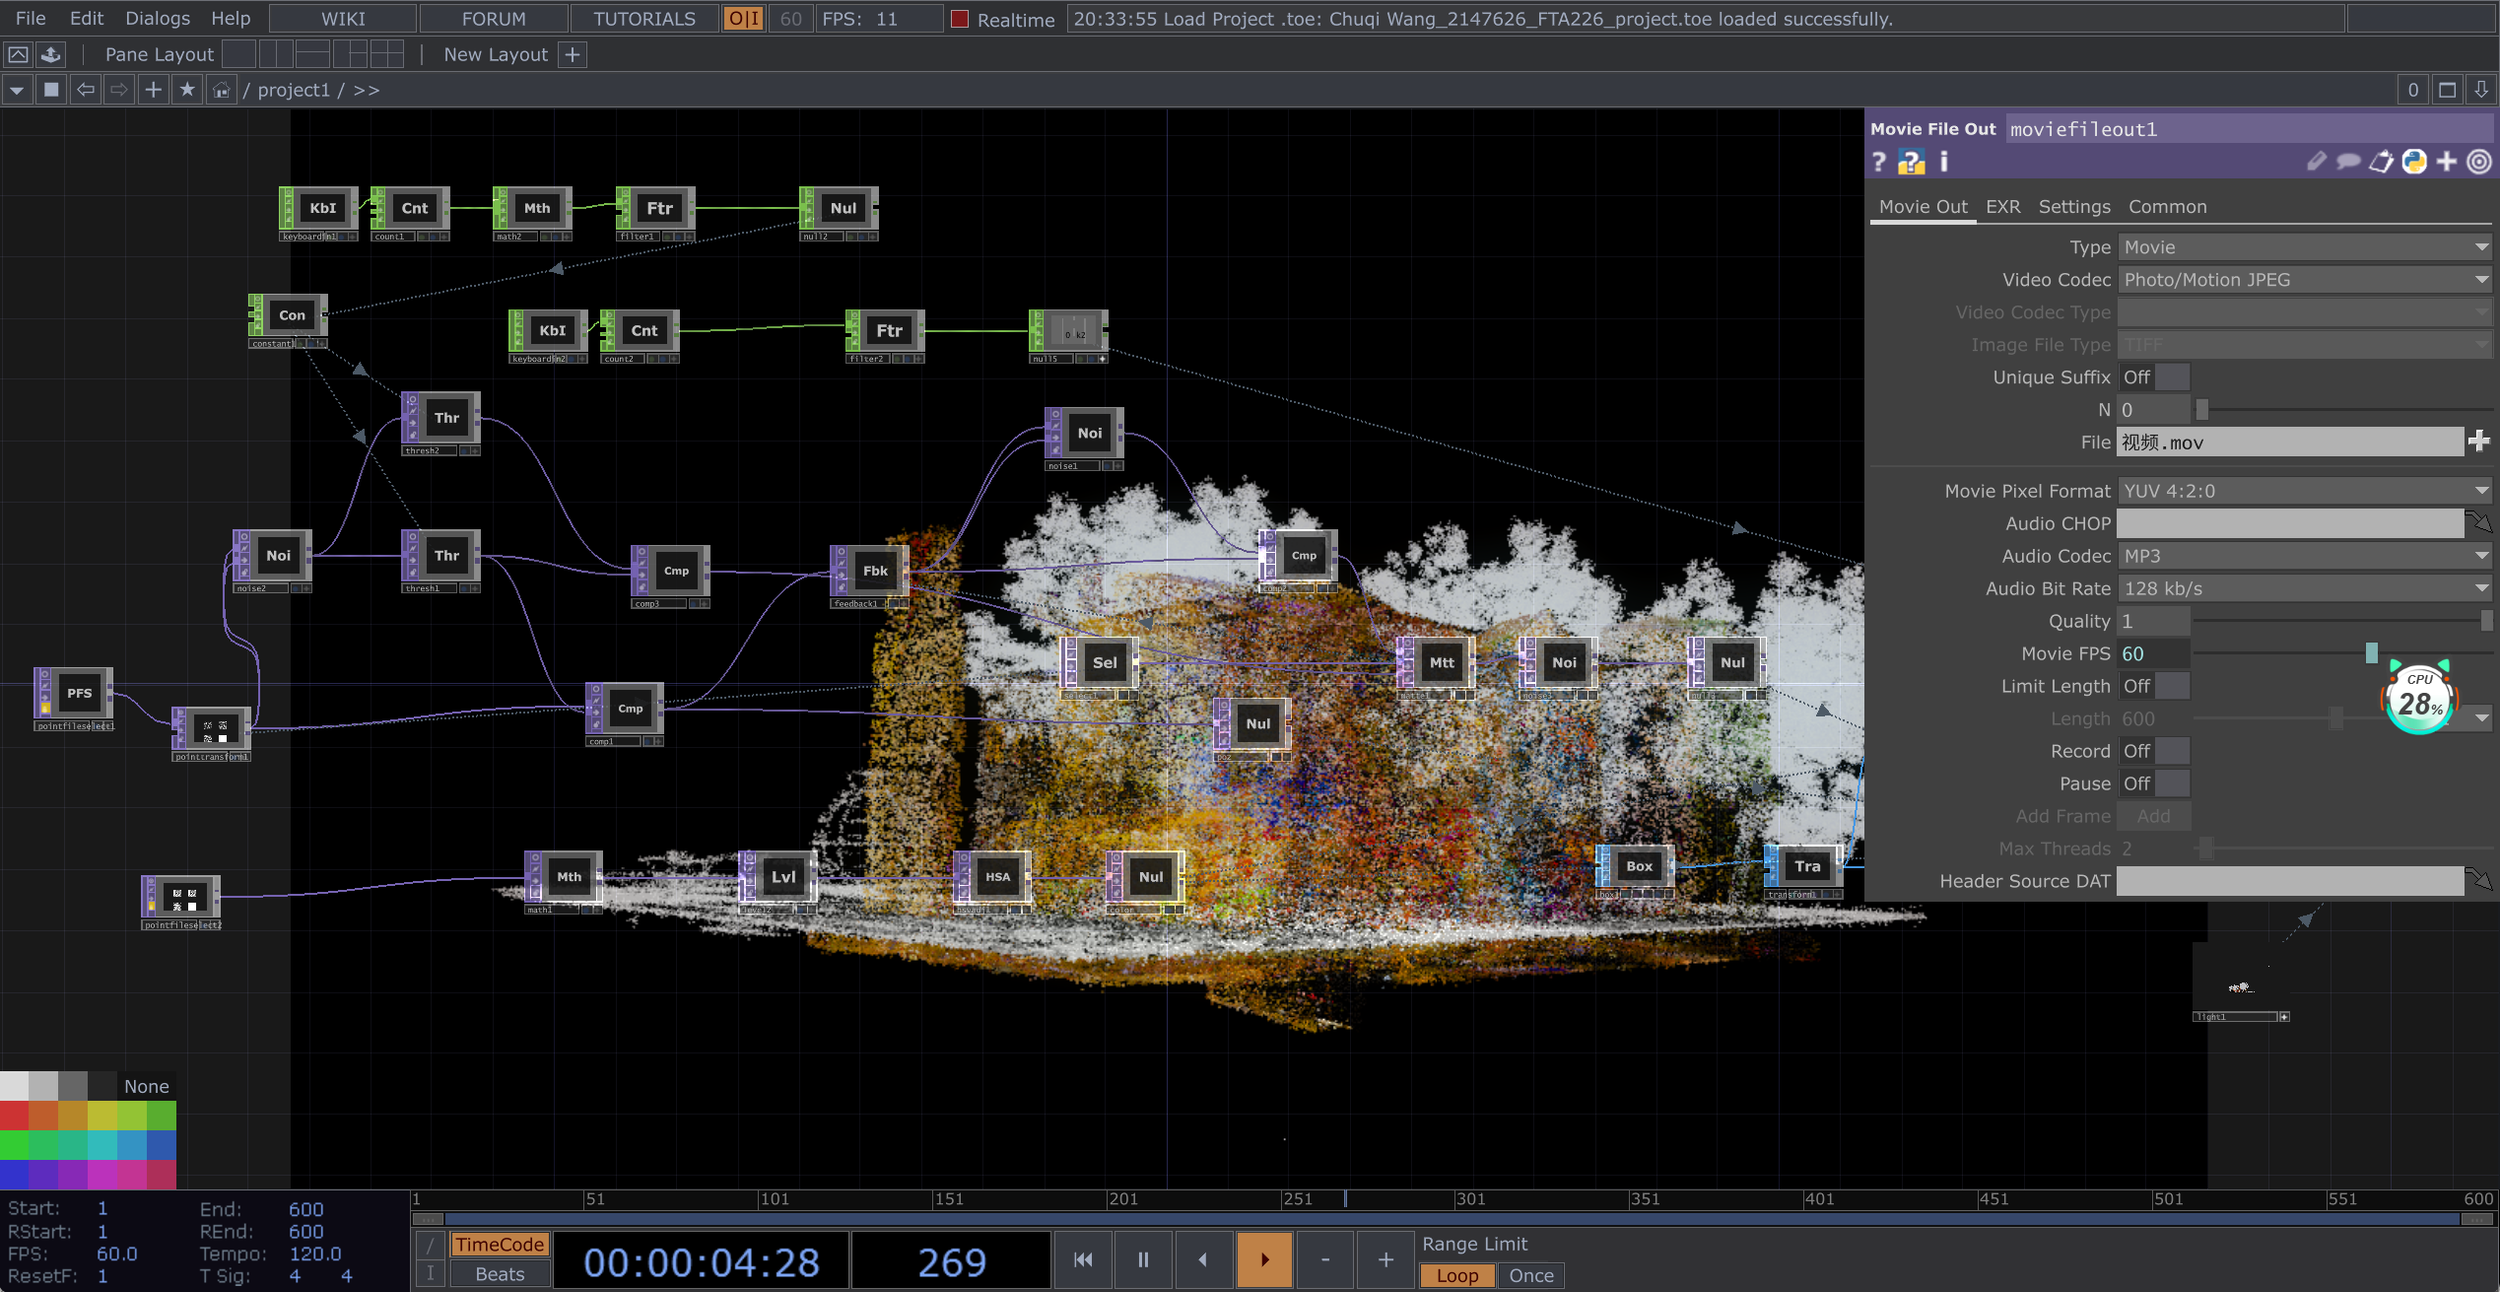The width and height of the screenshot is (2500, 1292).
Task: Open the Dialogs menu
Action: tap(157, 18)
